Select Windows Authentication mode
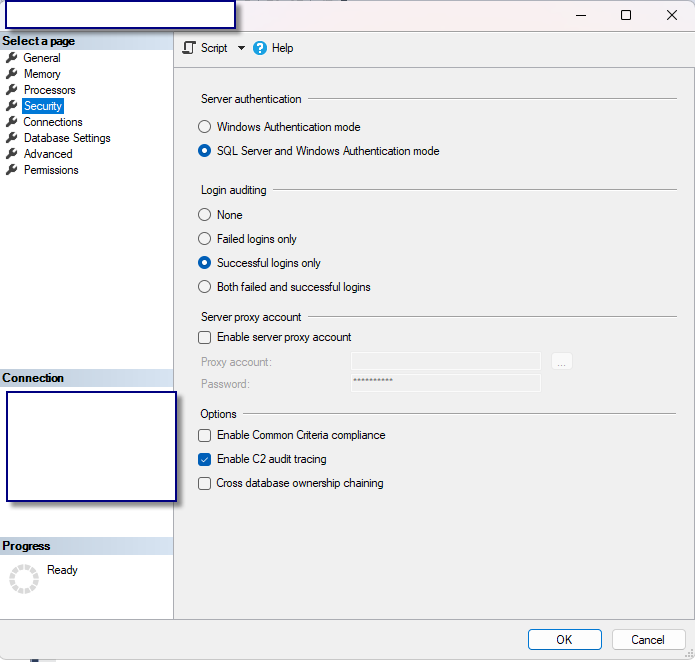Viewport: 695px width, 662px height. (279, 127)
